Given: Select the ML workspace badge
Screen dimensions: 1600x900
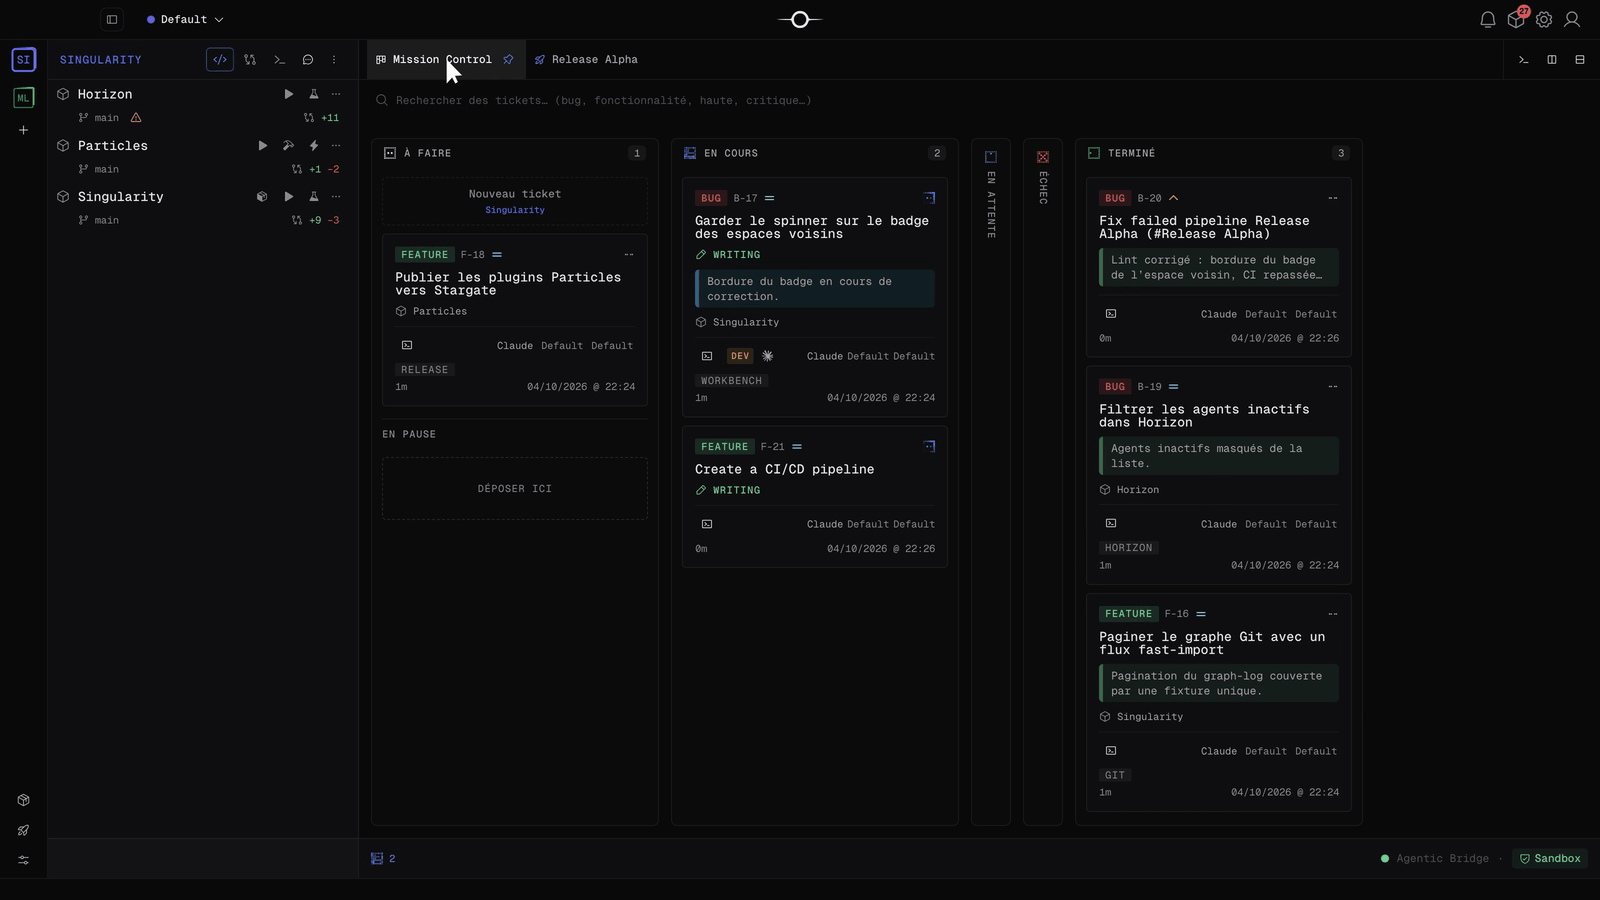Looking at the screenshot, I should tap(24, 98).
